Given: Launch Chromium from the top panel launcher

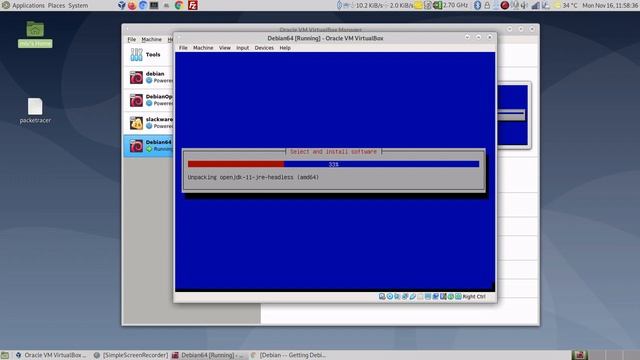Looking at the screenshot, I should point(143,5).
